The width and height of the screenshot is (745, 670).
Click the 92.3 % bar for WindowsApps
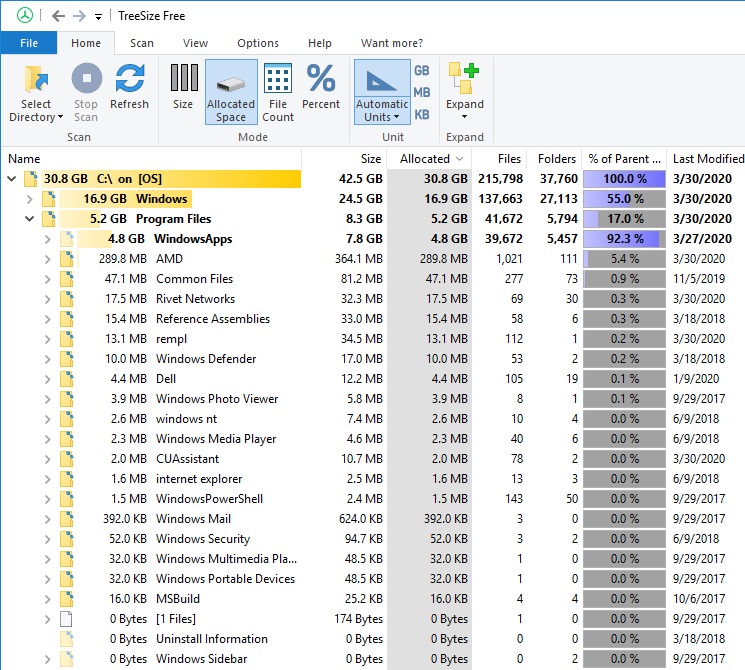coord(624,239)
